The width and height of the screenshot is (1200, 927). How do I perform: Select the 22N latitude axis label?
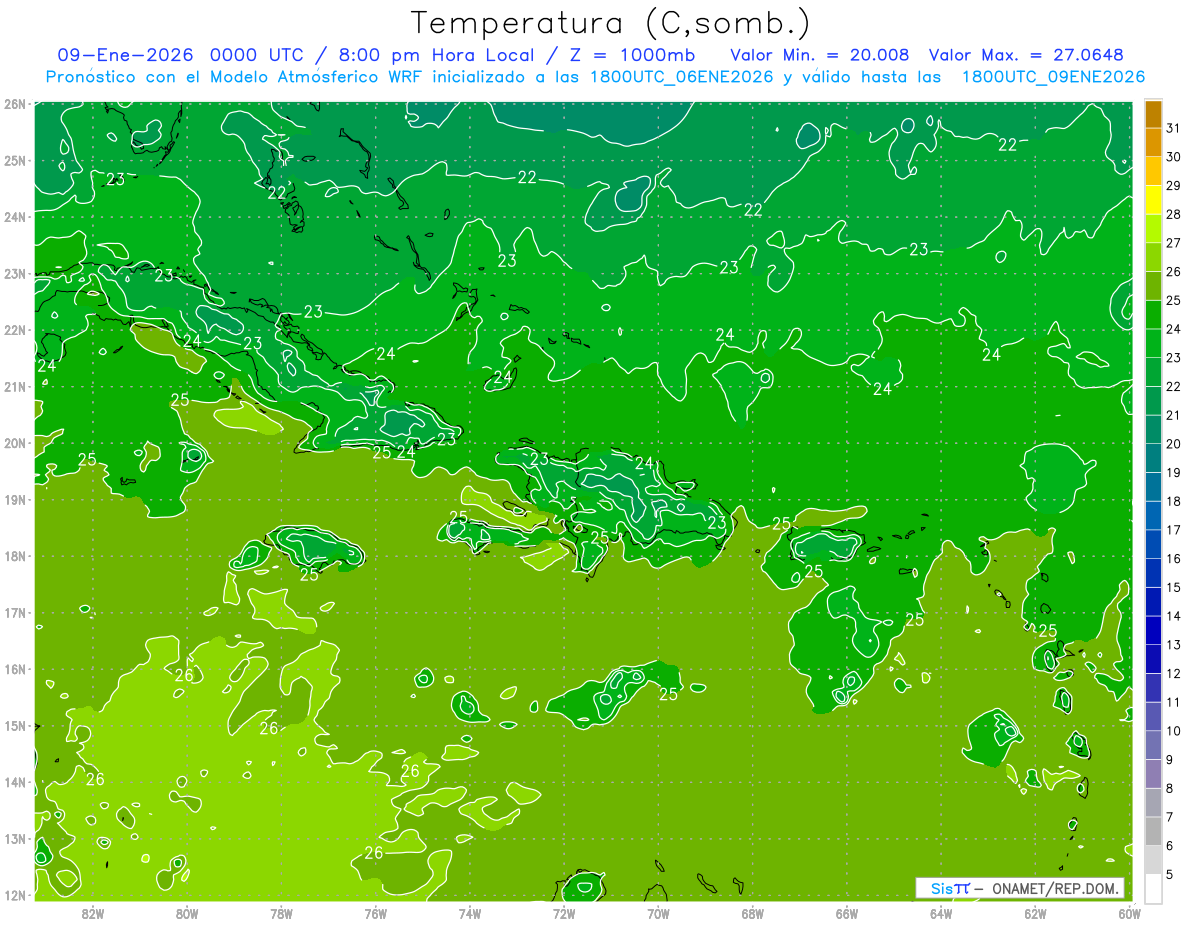point(14,330)
